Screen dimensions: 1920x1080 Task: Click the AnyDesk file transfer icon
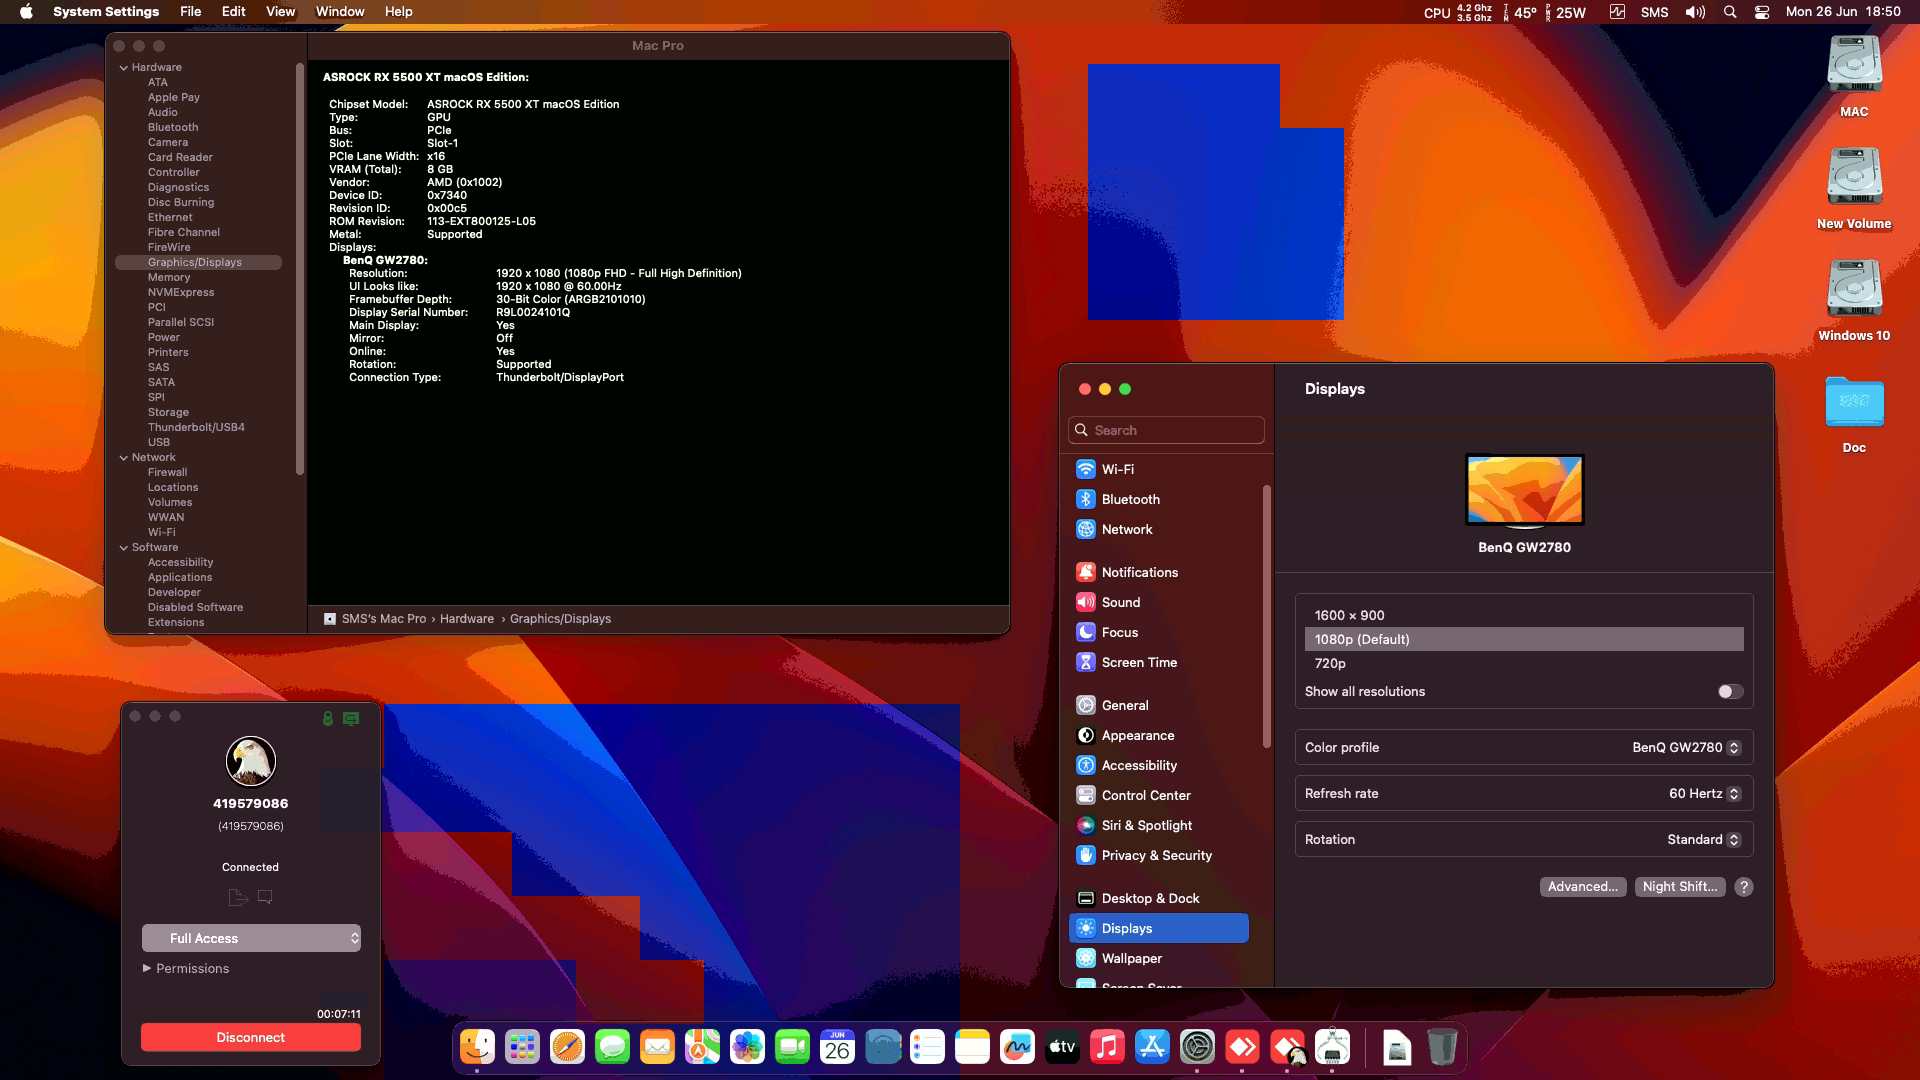pyautogui.click(x=238, y=897)
